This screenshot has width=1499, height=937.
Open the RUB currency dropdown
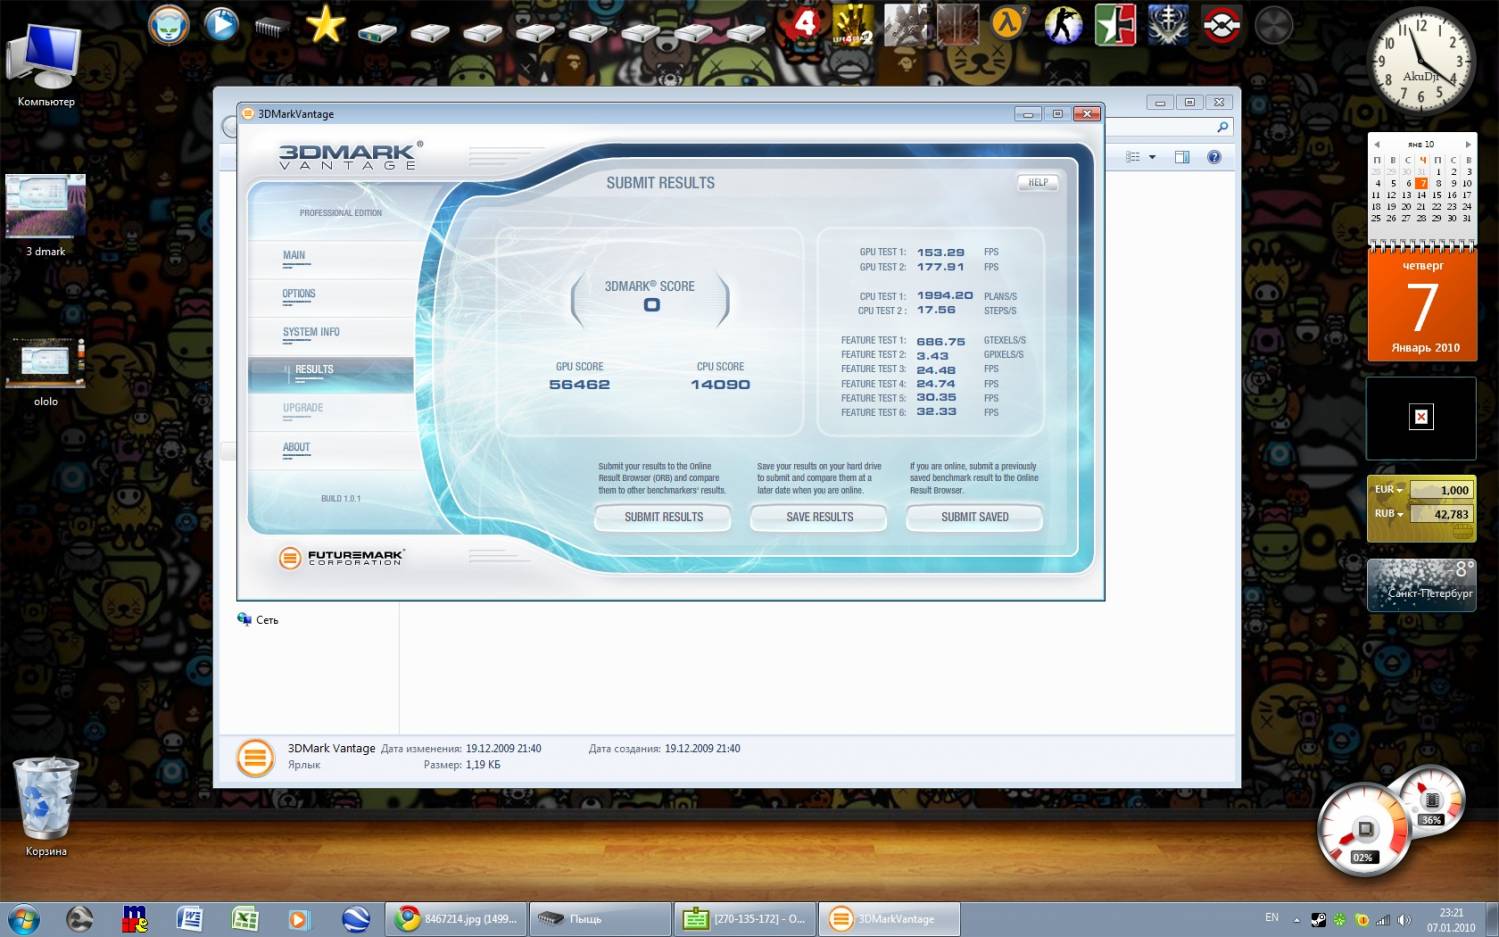point(1389,514)
